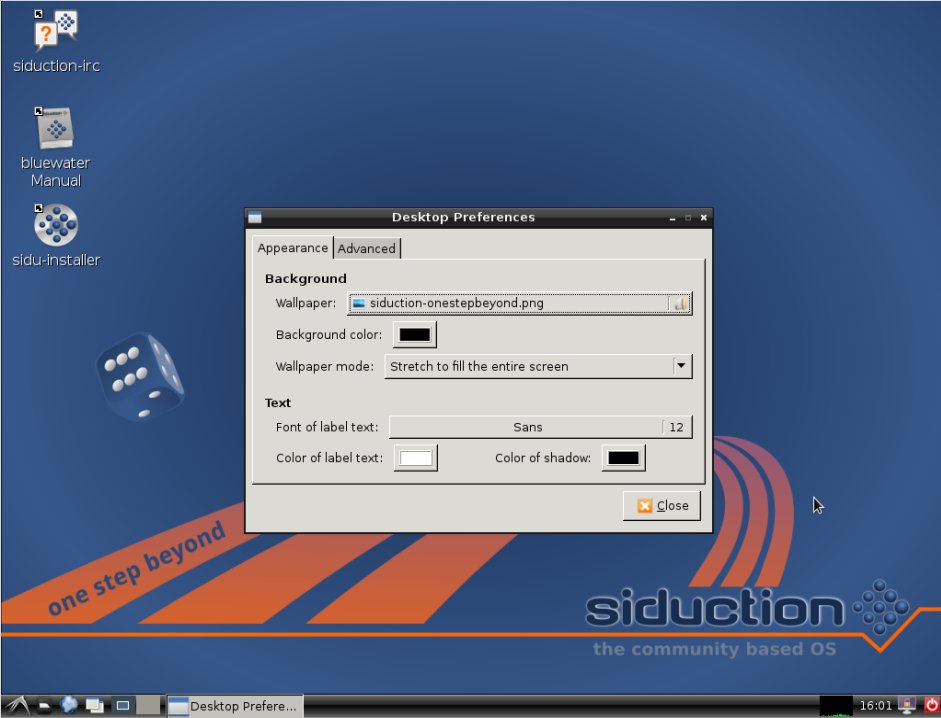Open the file manager launcher on the panel
941x718 pixels.
[x=44, y=706]
